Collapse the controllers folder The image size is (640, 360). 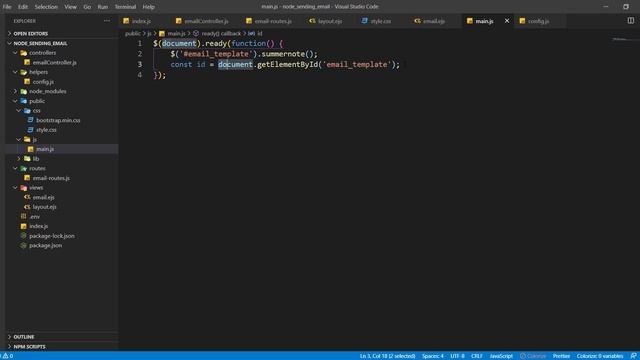tap(15, 53)
